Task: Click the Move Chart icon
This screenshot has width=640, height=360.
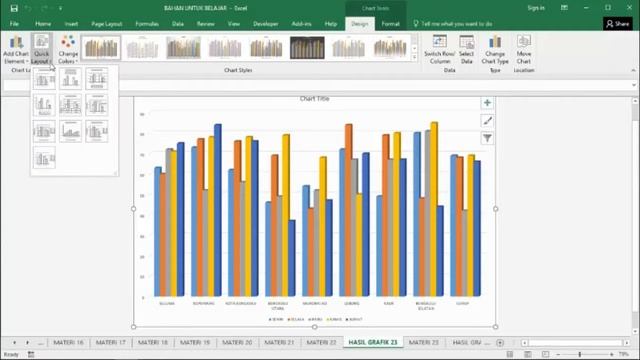Action: tap(524, 49)
